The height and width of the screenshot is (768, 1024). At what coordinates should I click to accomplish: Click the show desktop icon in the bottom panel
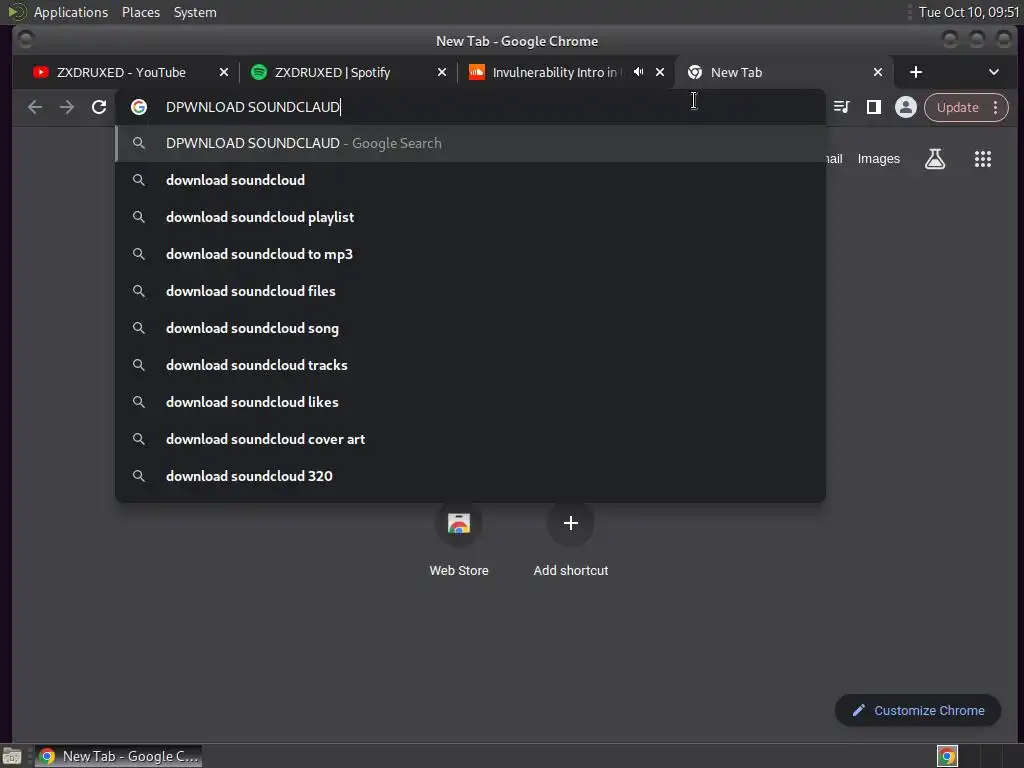pos(12,756)
